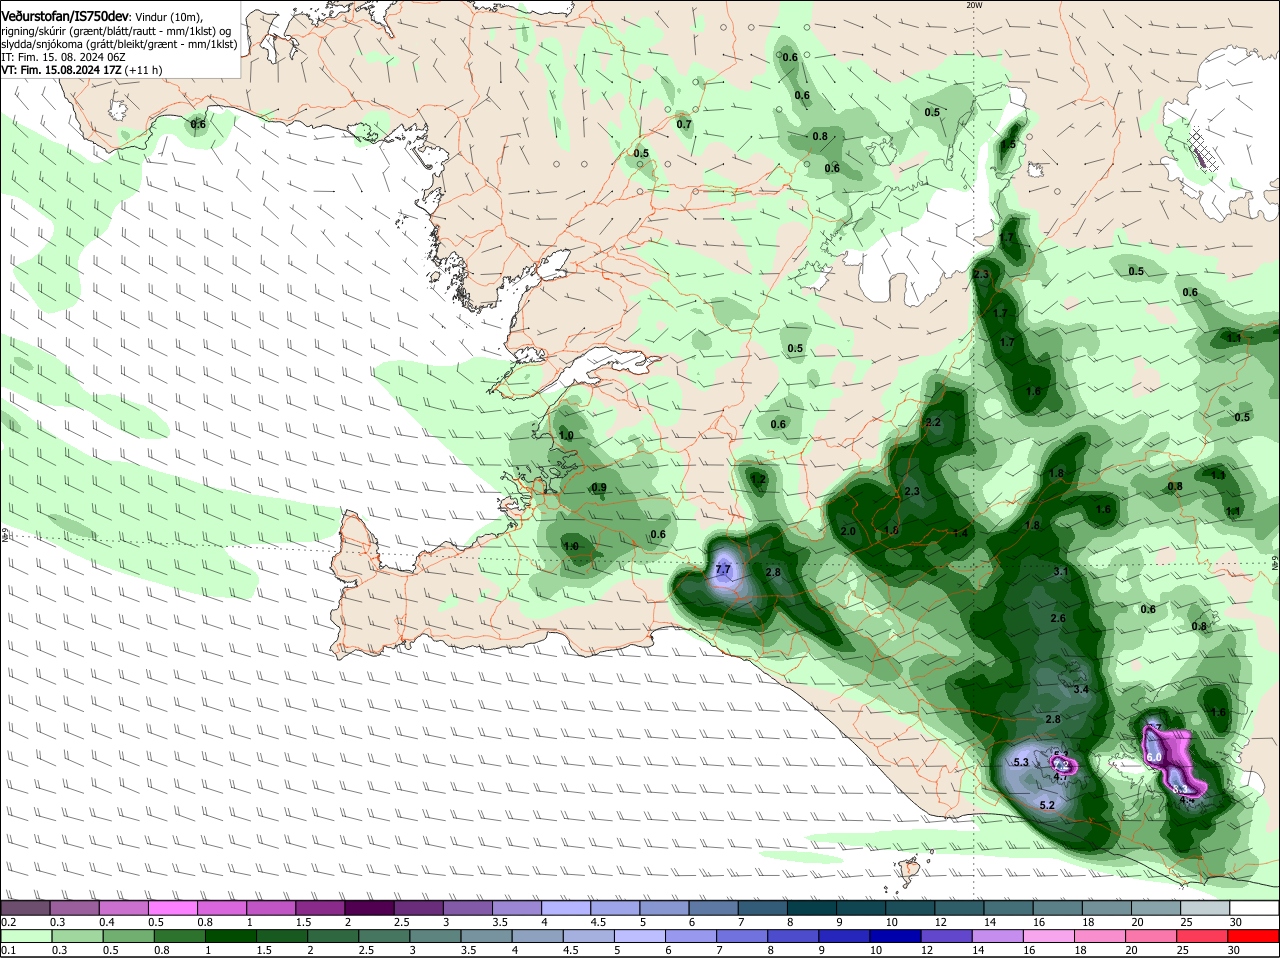Screen dimensions: 1280x958
Task: Click the 2.2 value near the dark green band
Action: tap(933, 423)
